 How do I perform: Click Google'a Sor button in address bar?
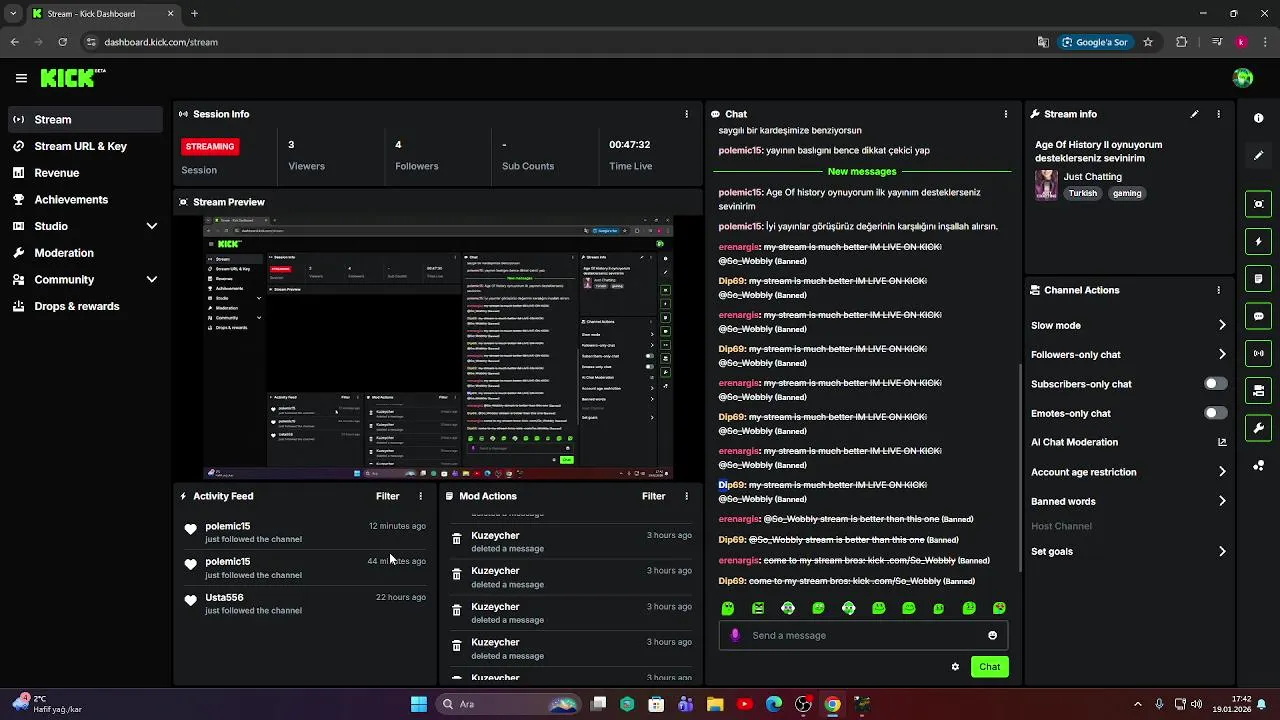1095,42
